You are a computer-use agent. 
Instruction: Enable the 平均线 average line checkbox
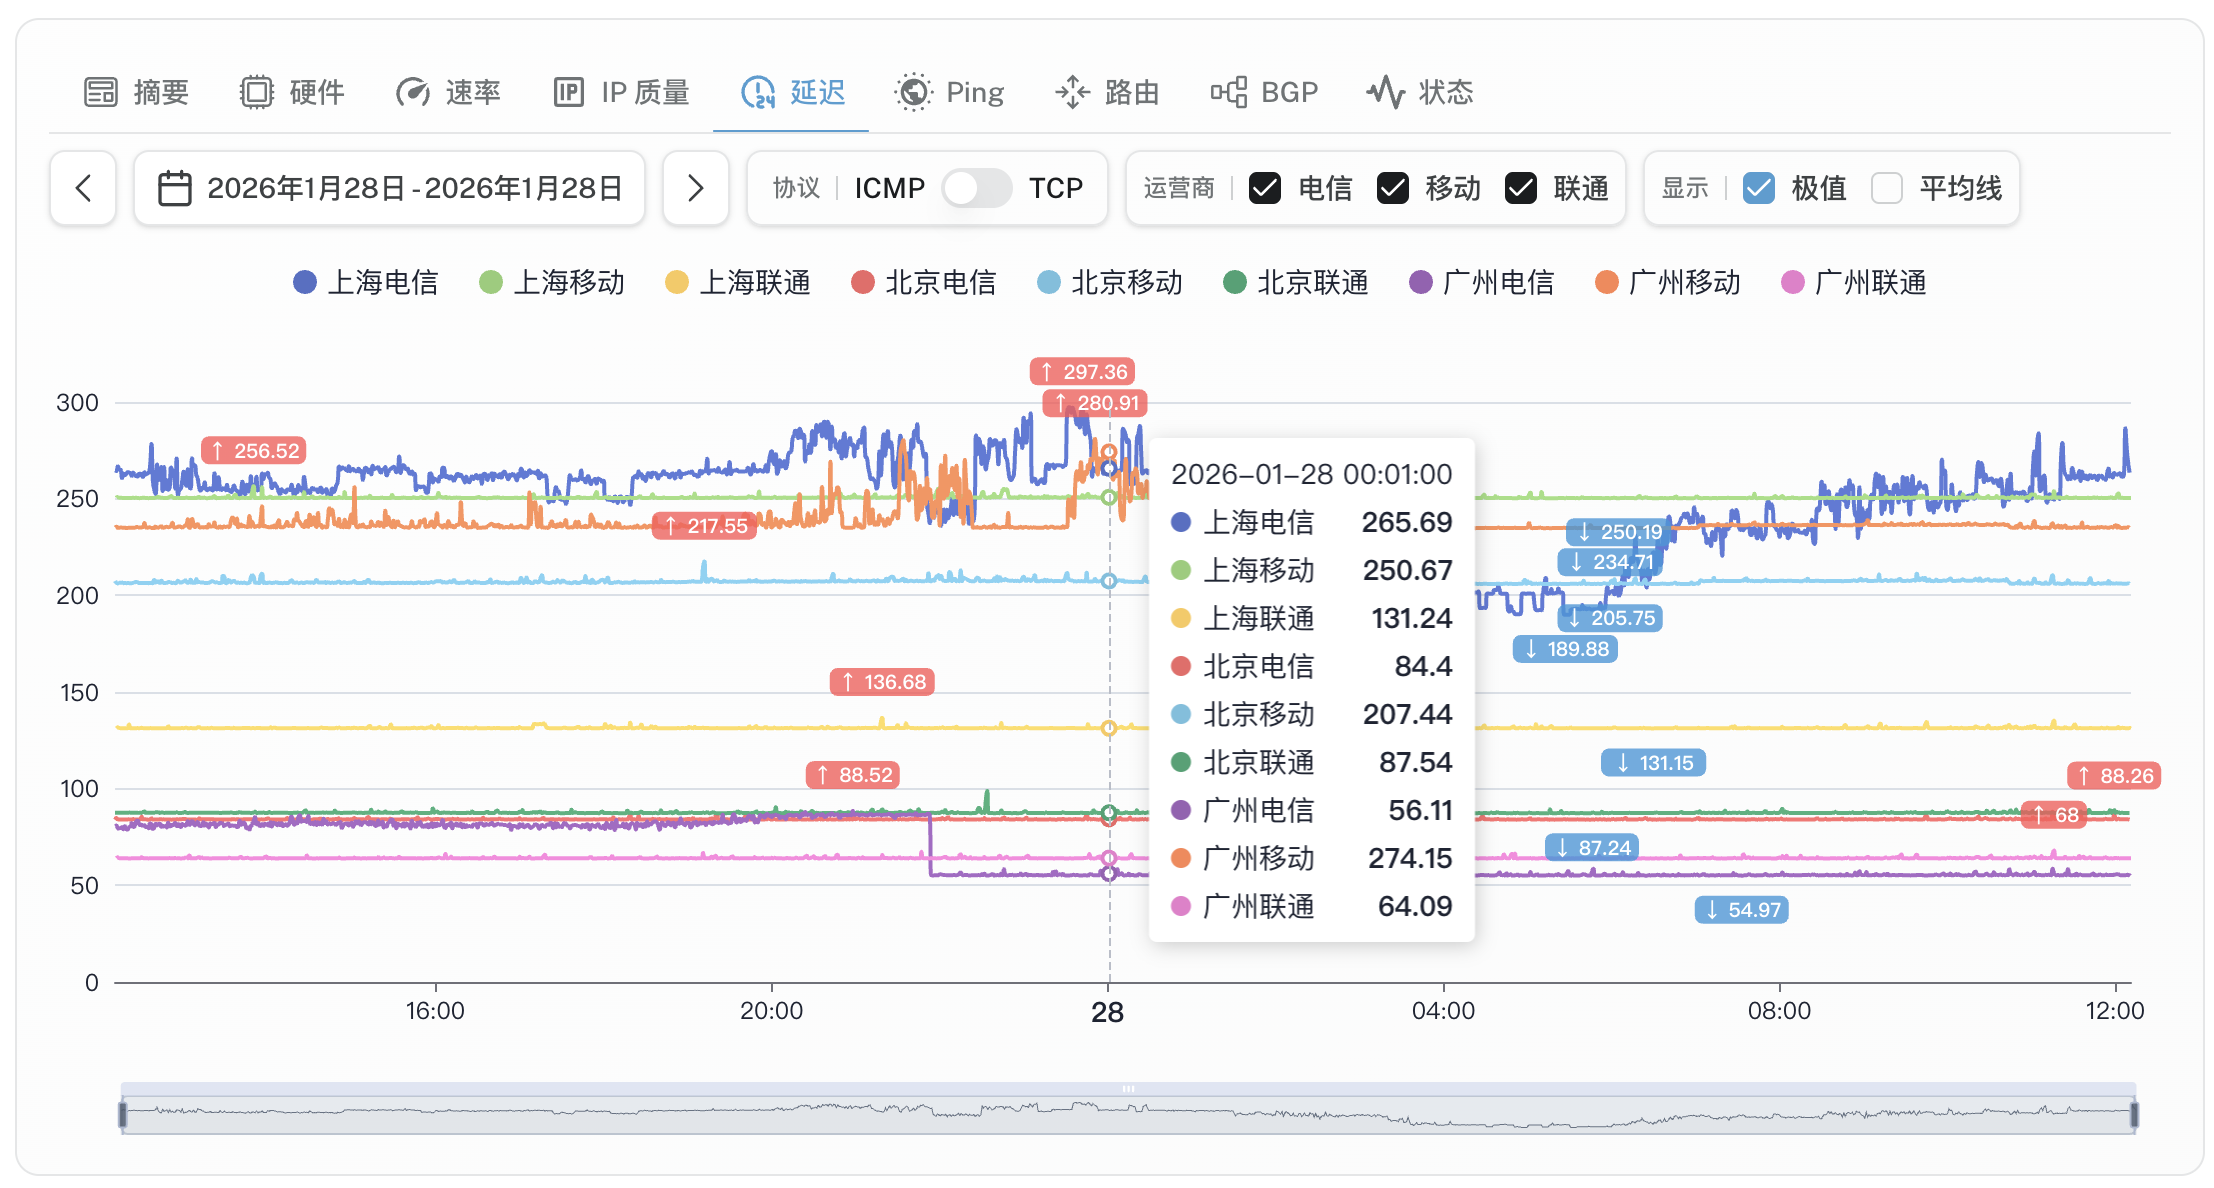1886,188
